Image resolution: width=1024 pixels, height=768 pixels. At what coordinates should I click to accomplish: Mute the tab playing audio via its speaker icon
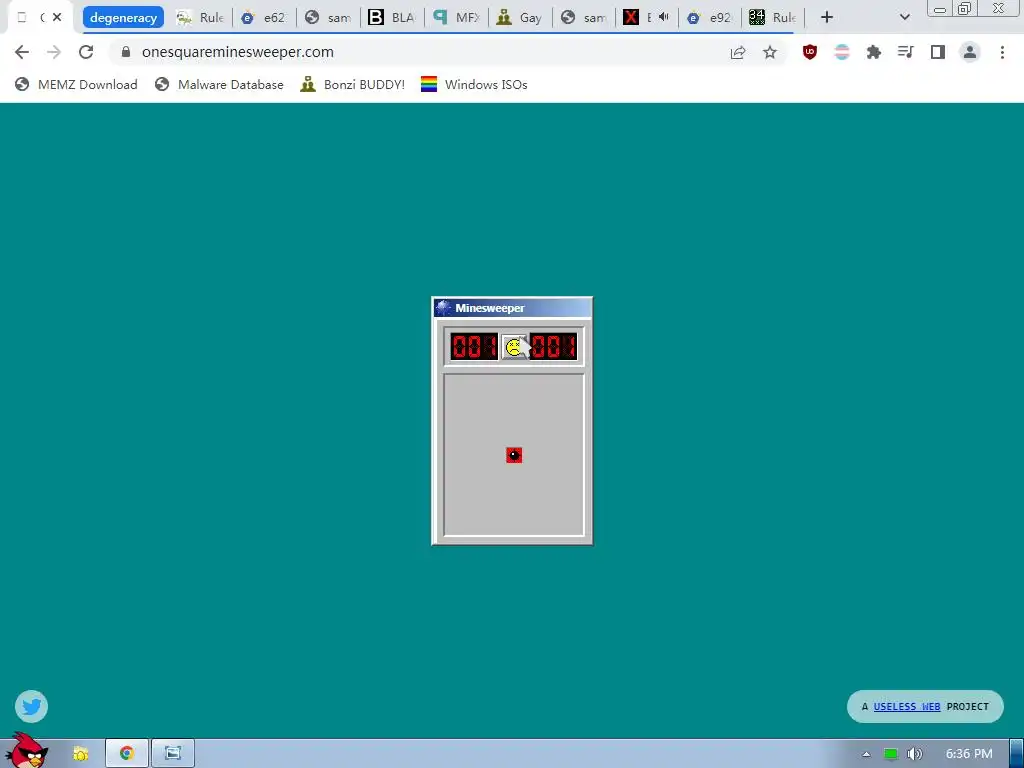[x=664, y=18]
